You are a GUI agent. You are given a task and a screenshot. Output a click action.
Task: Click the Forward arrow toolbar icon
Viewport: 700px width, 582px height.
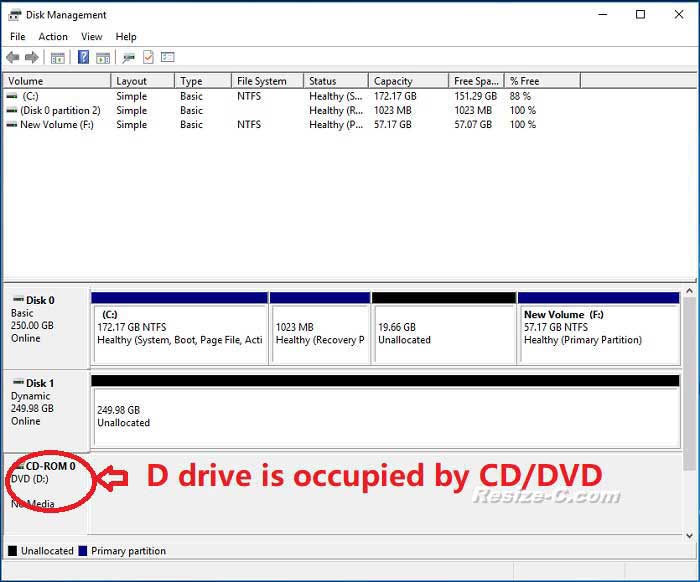(x=31, y=57)
